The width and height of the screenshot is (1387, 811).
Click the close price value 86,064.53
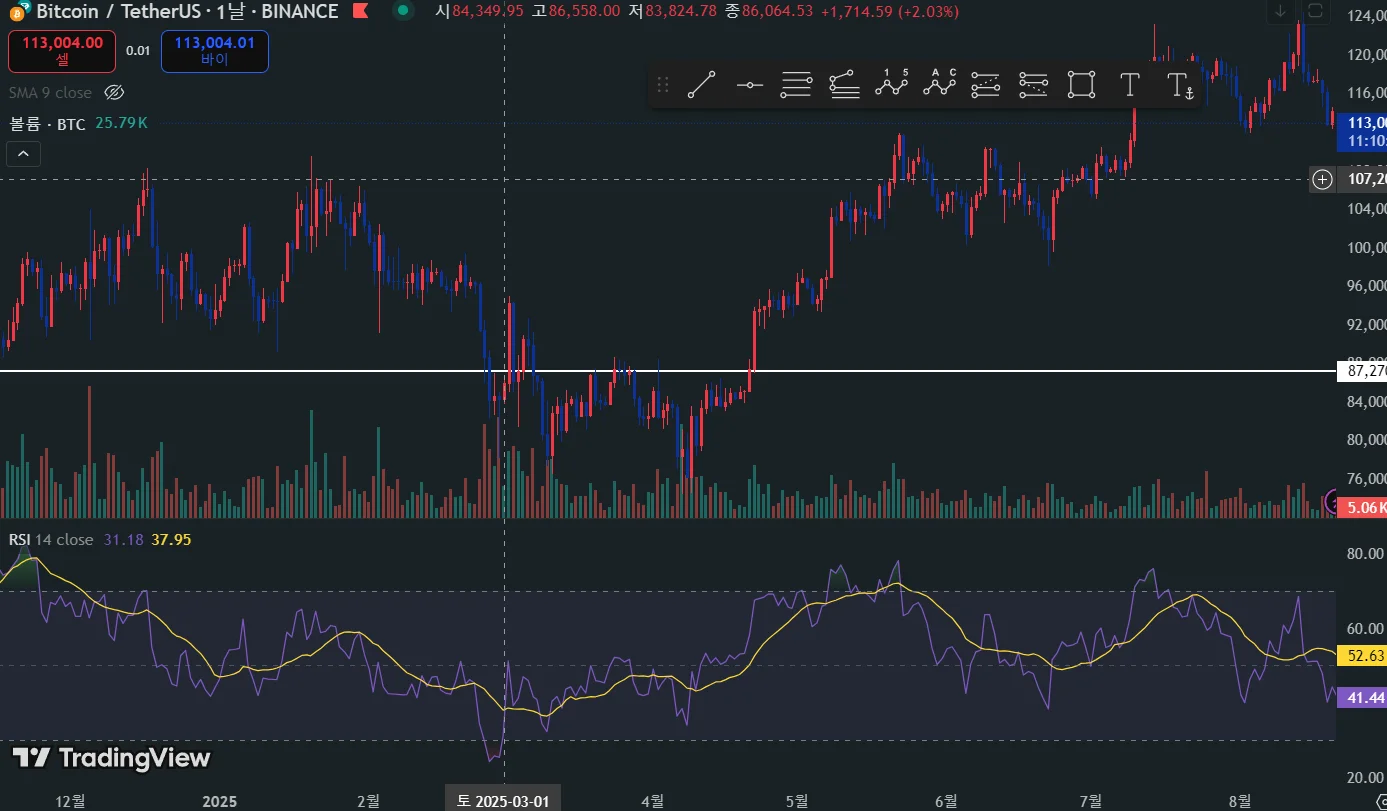[777, 12]
